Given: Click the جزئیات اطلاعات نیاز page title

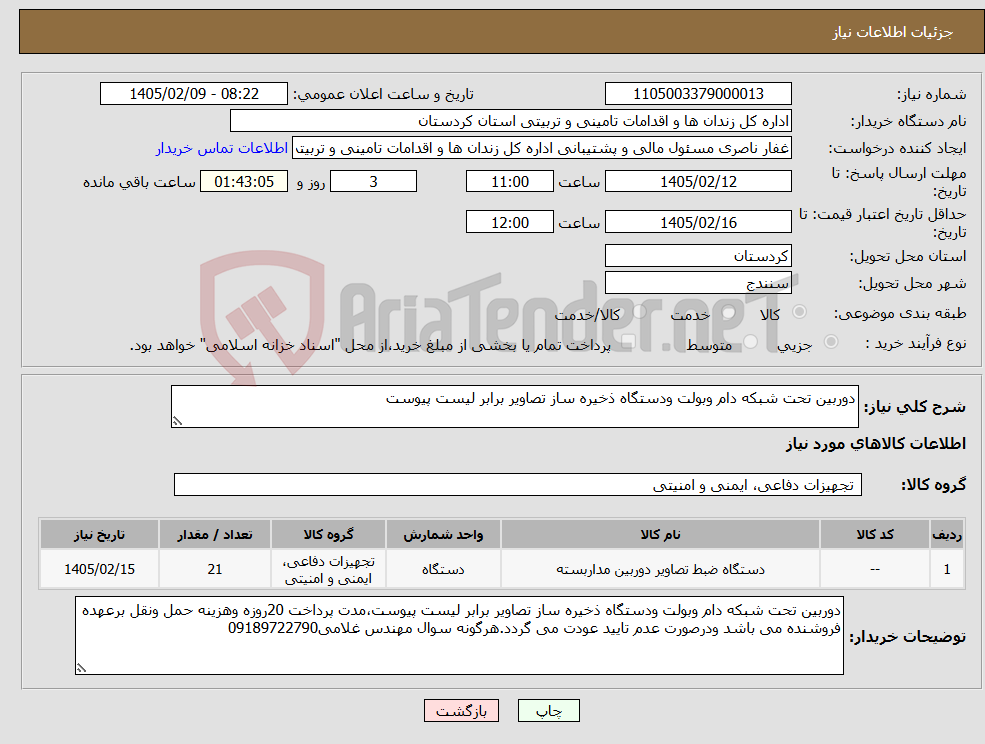Looking at the screenshot, I should 893,32.
